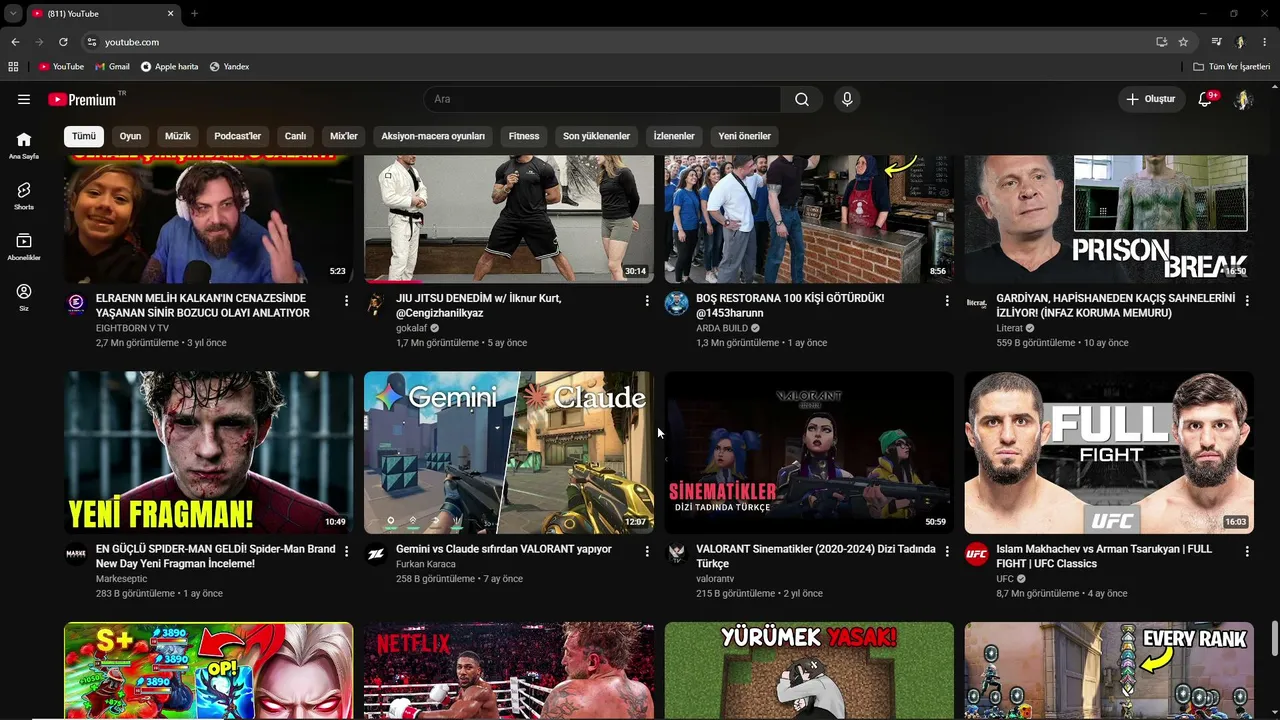Screen dimensions: 1280x720
Task: Select the Oyun filter chip
Action: [x=131, y=136]
